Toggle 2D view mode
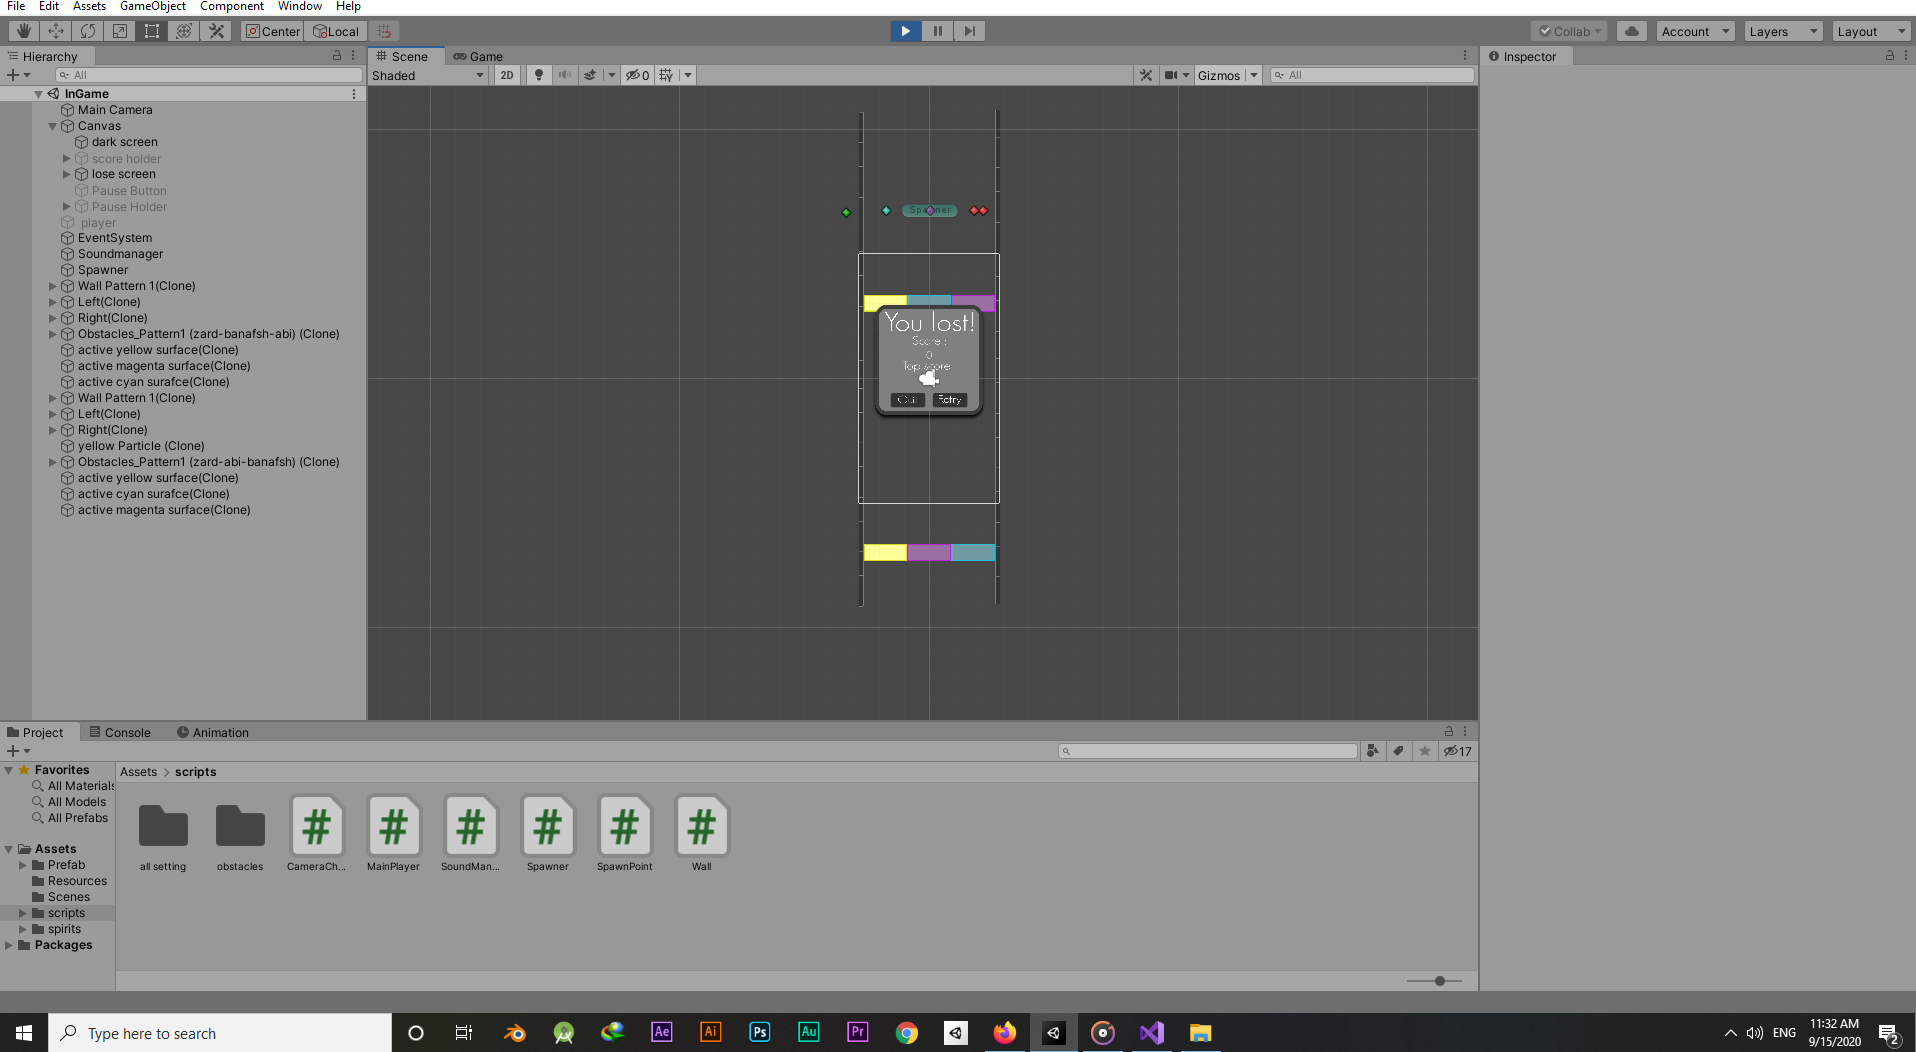Image resolution: width=1916 pixels, height=1052 pixels. point(507,75)
